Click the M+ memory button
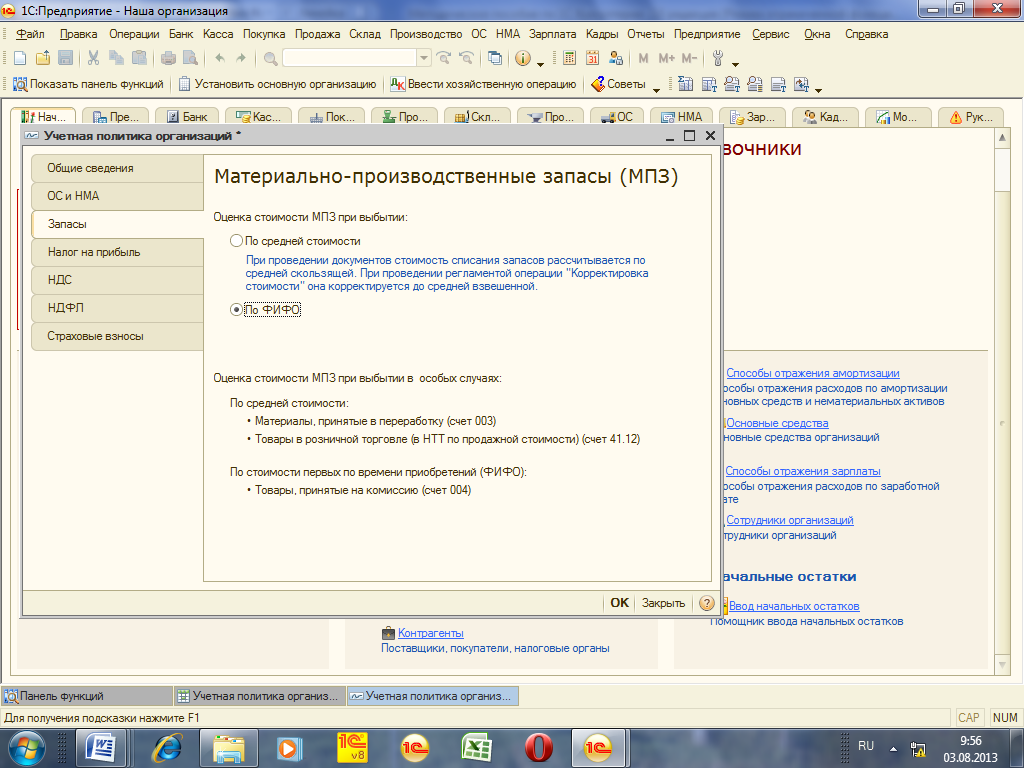 pos(666,58)
